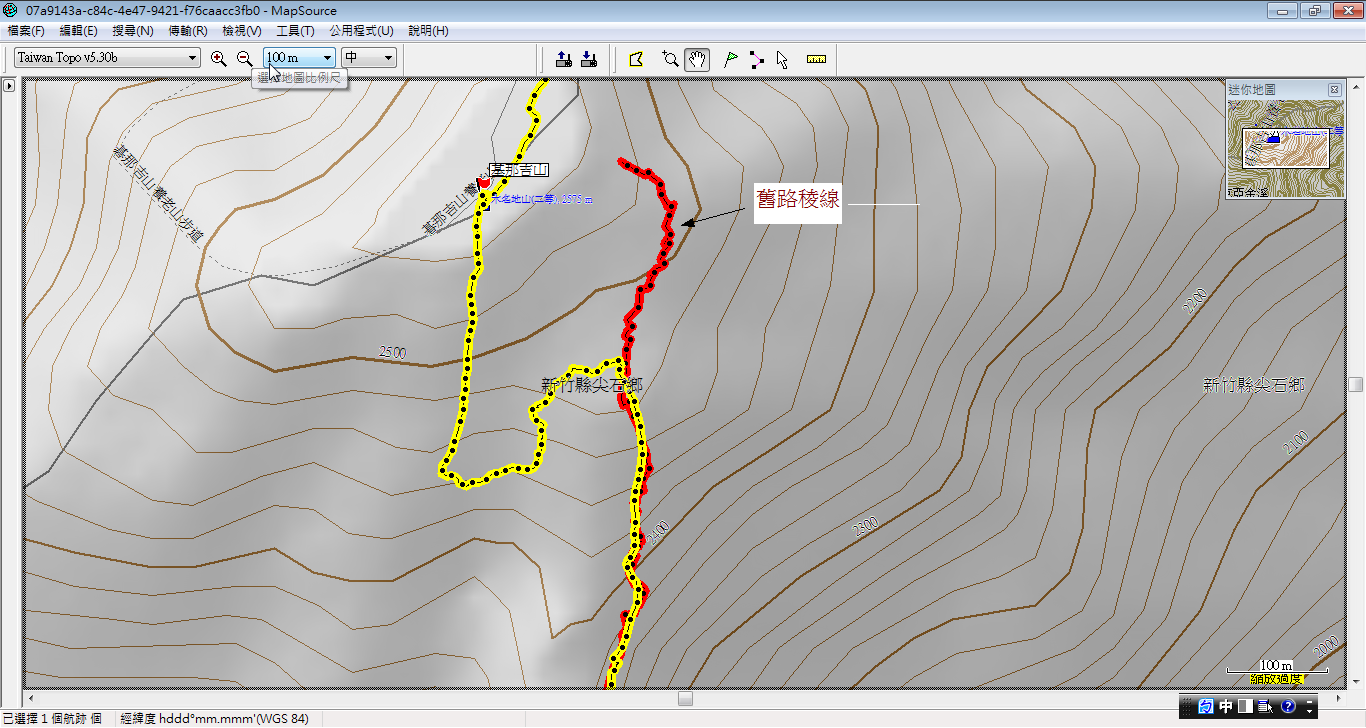
Task: Expand the left side panel arrow
Action: point(9,86)
